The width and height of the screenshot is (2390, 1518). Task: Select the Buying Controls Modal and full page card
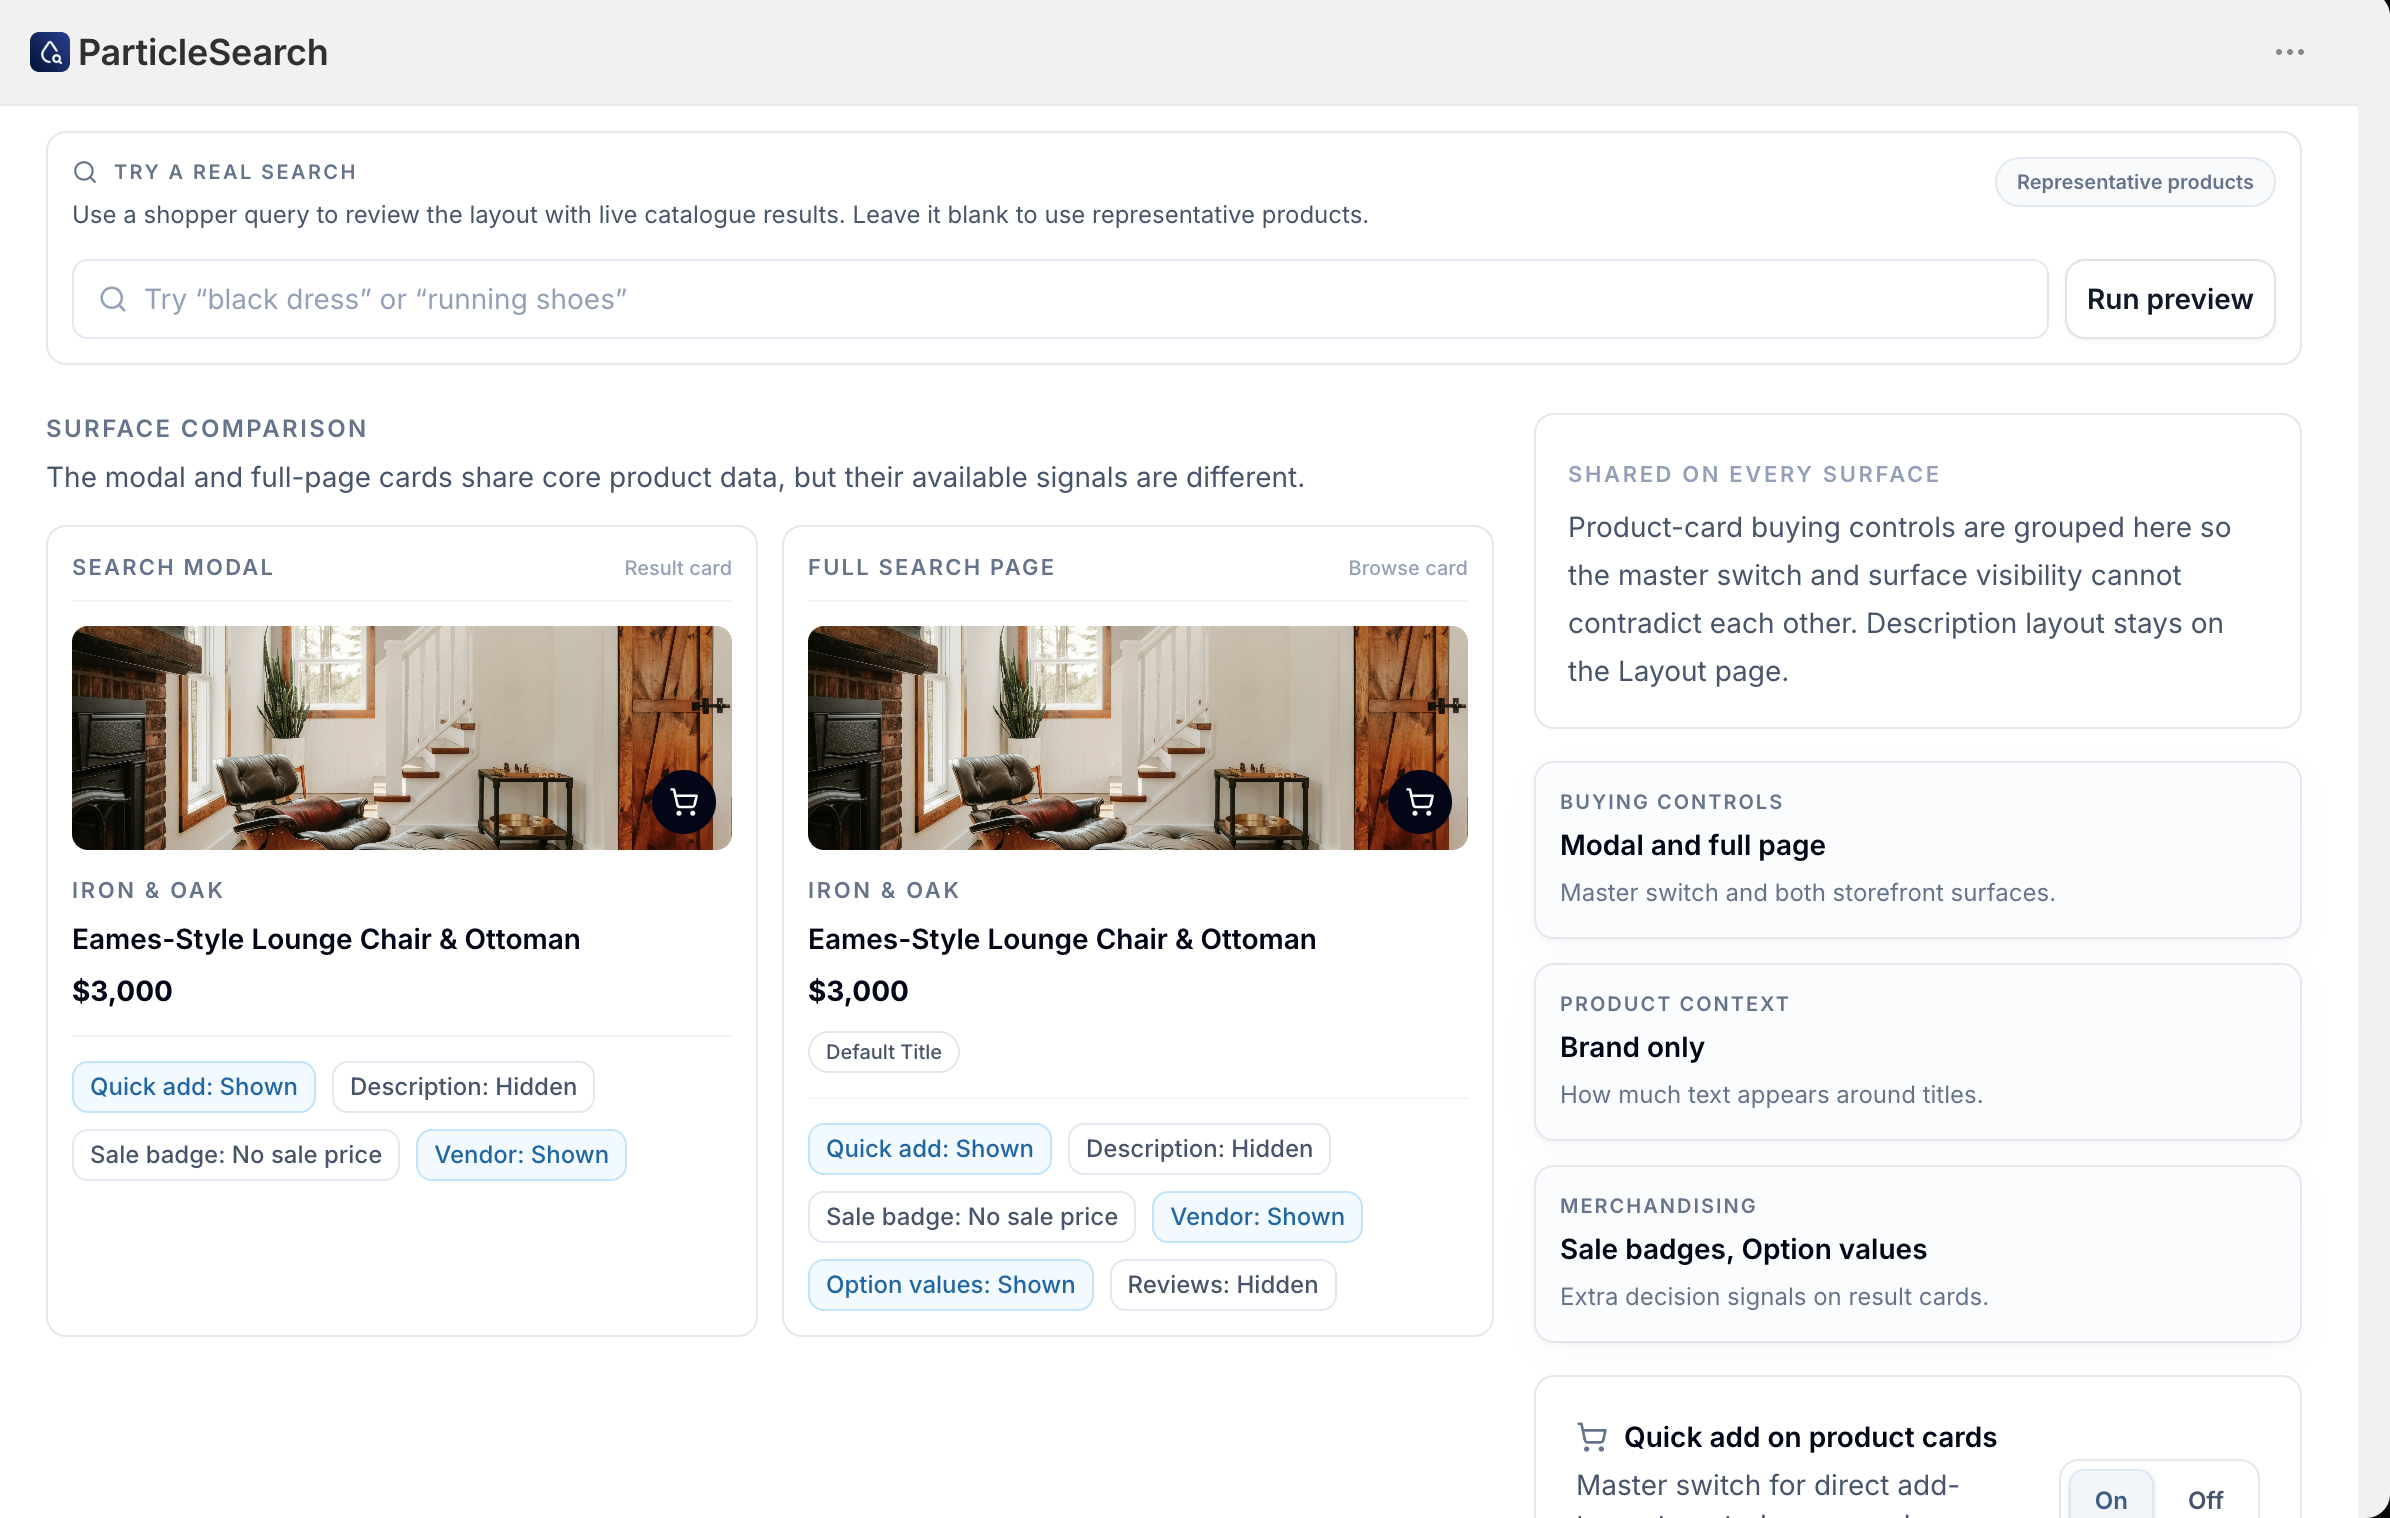1918,850
